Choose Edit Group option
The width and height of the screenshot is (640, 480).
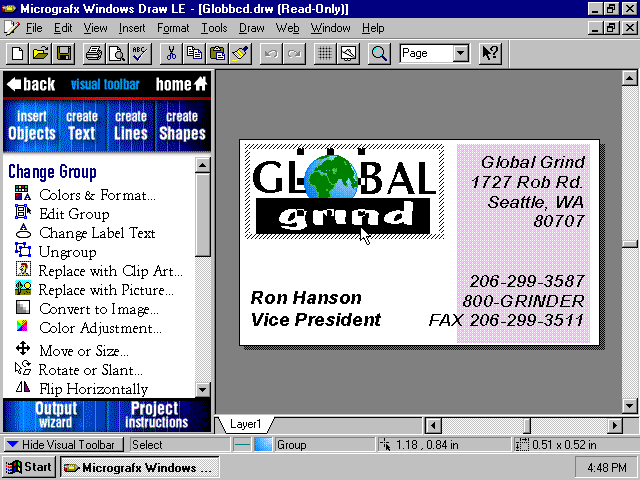(x=62, y=214)
